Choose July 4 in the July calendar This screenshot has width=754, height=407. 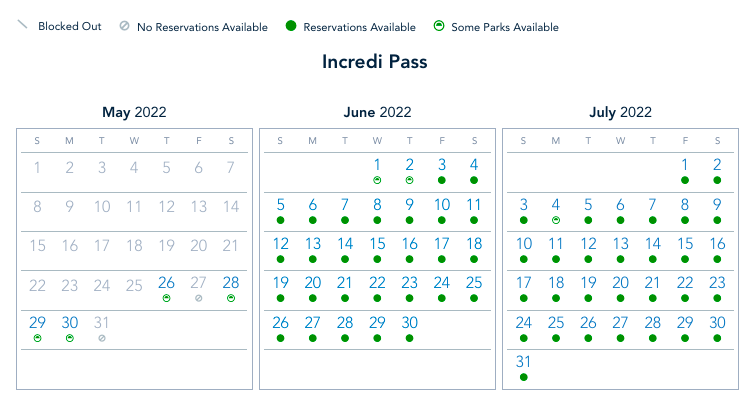pos(556,204)
